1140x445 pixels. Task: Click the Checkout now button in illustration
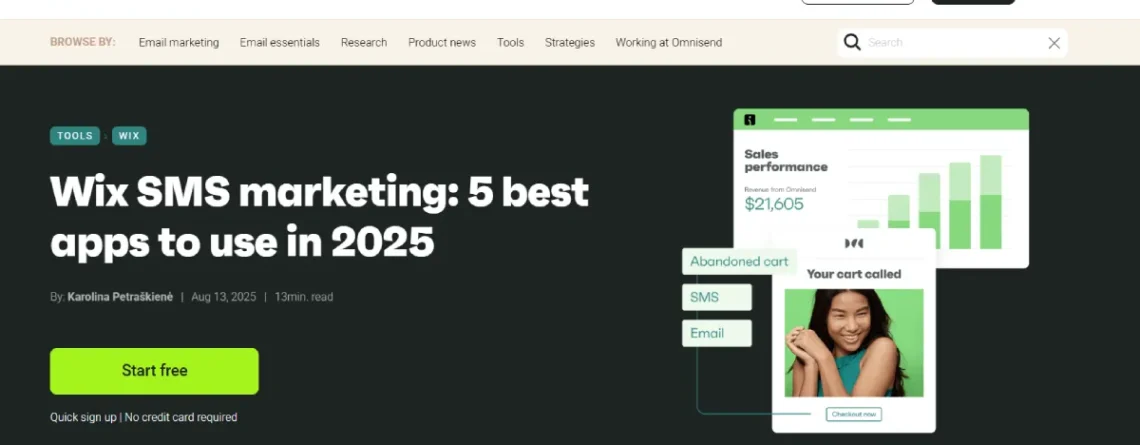point(854,414)
